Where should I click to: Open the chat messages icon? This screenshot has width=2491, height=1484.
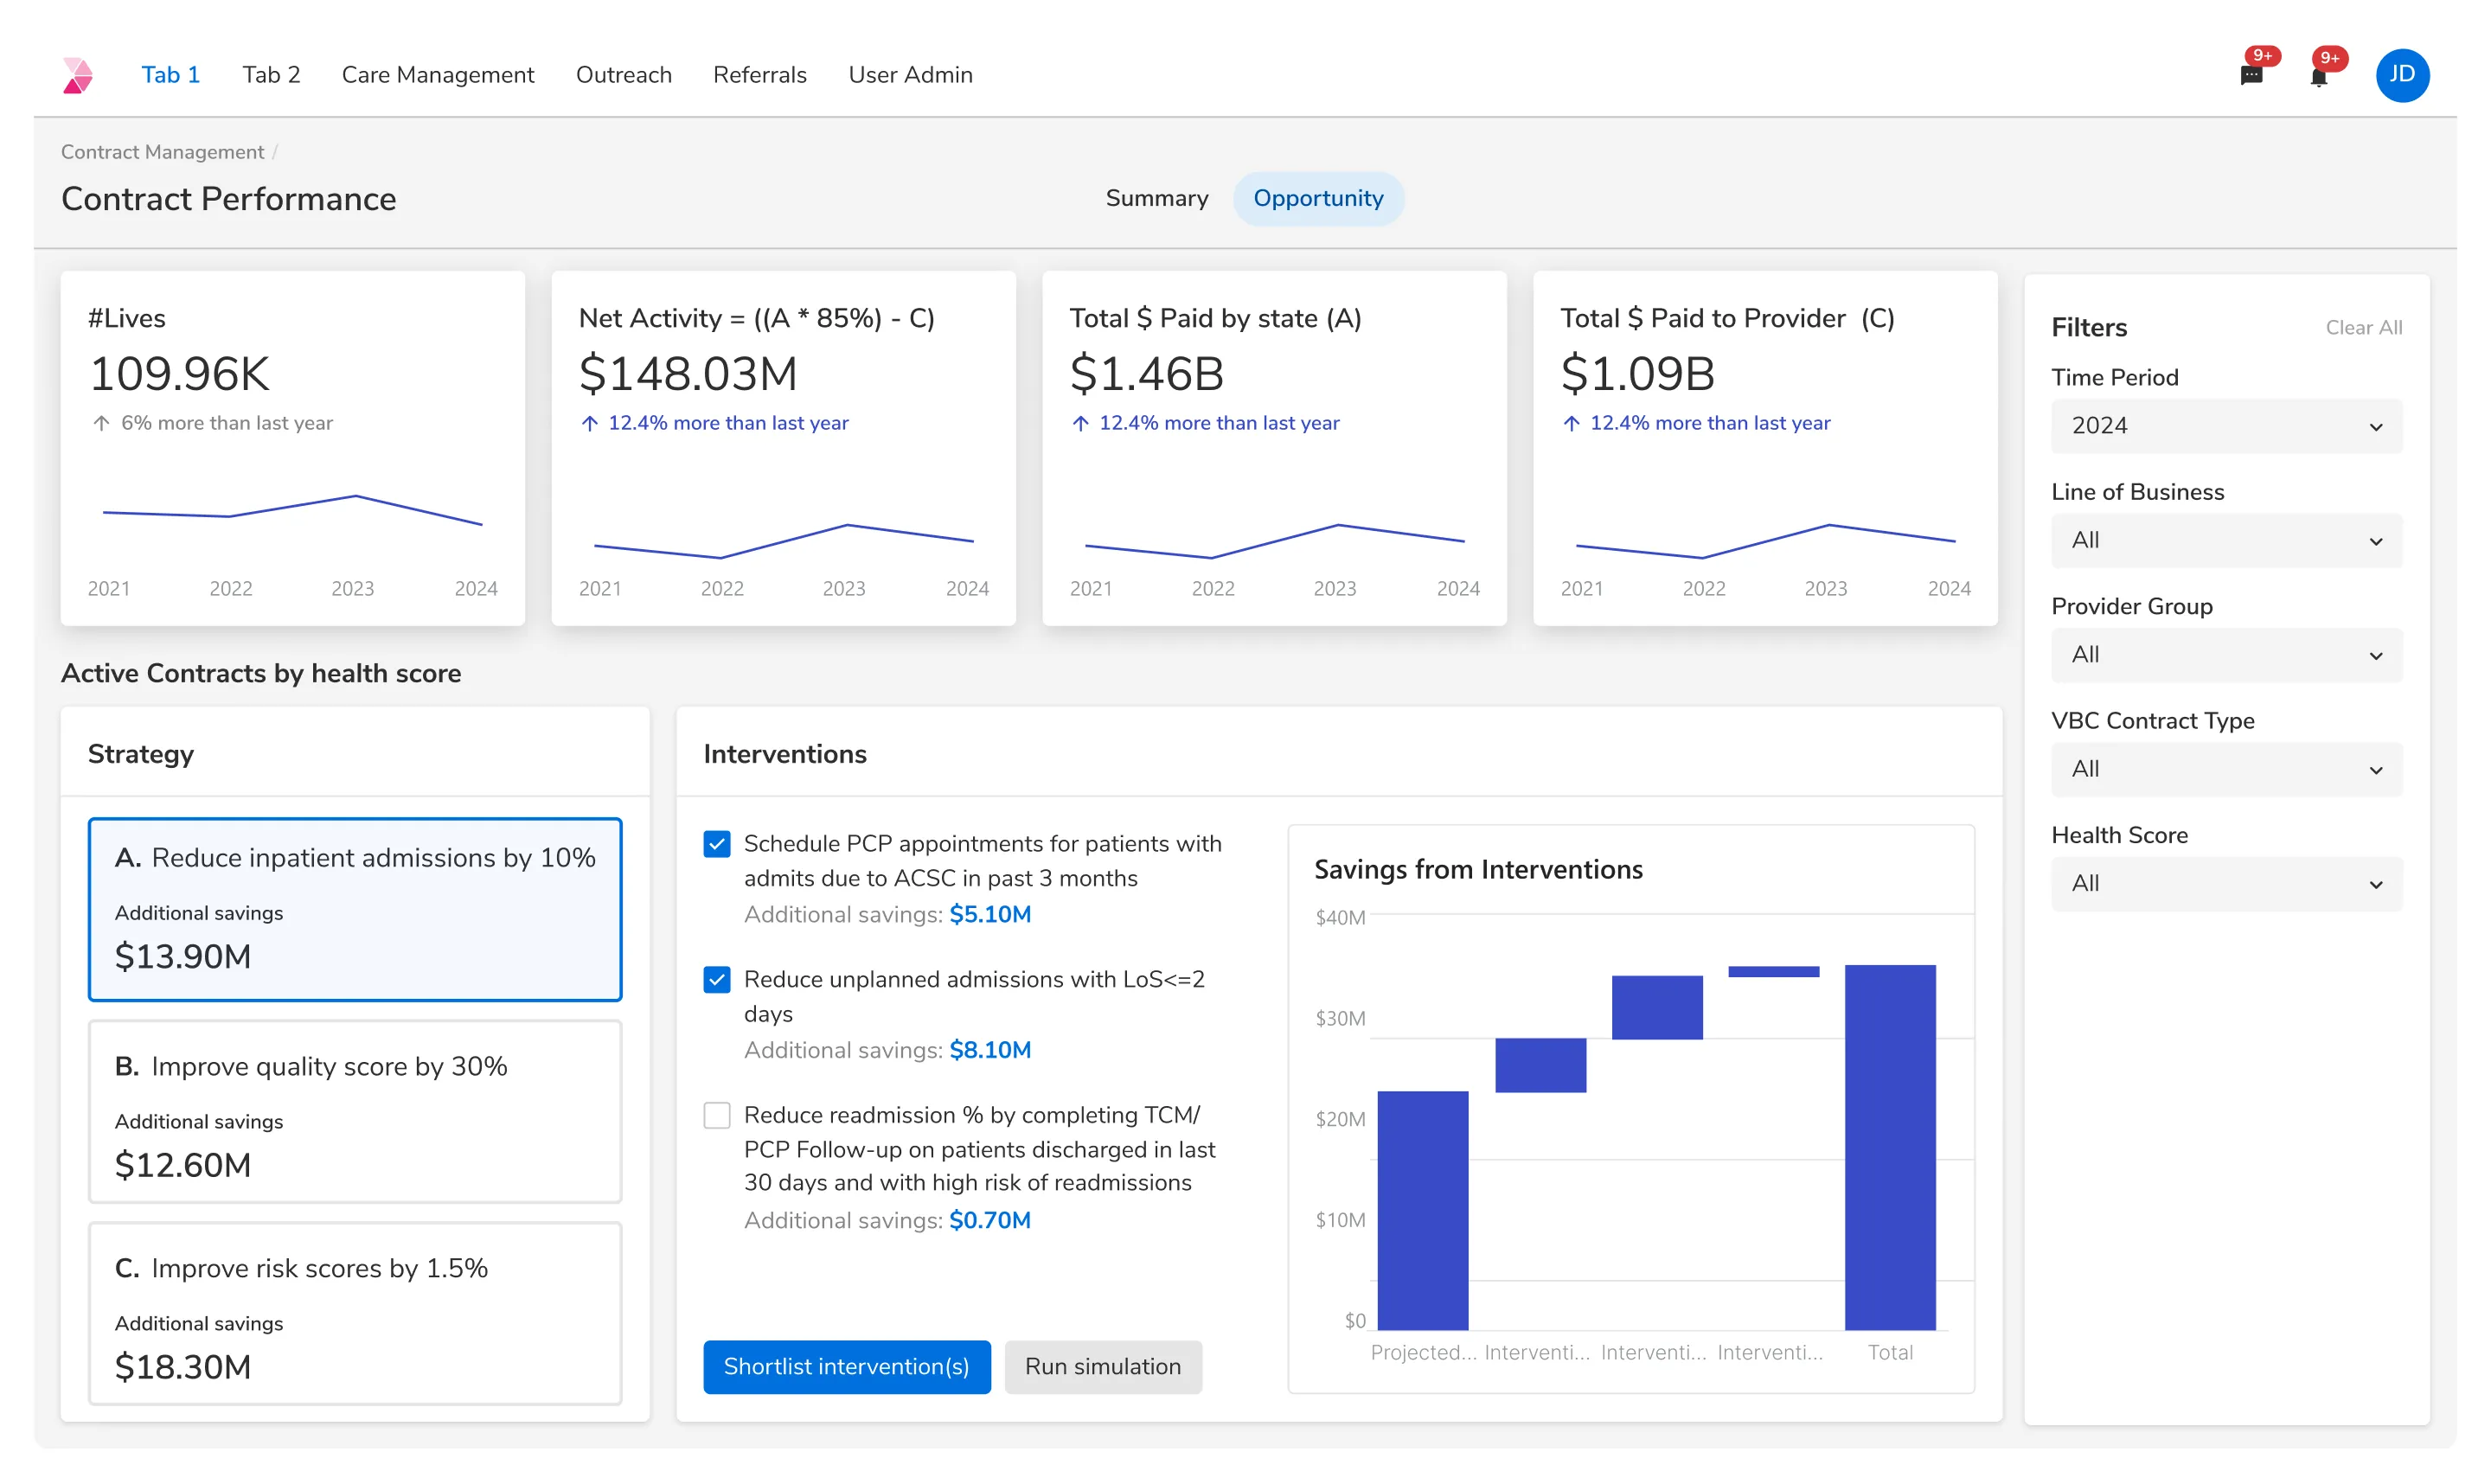[2251, 75]
